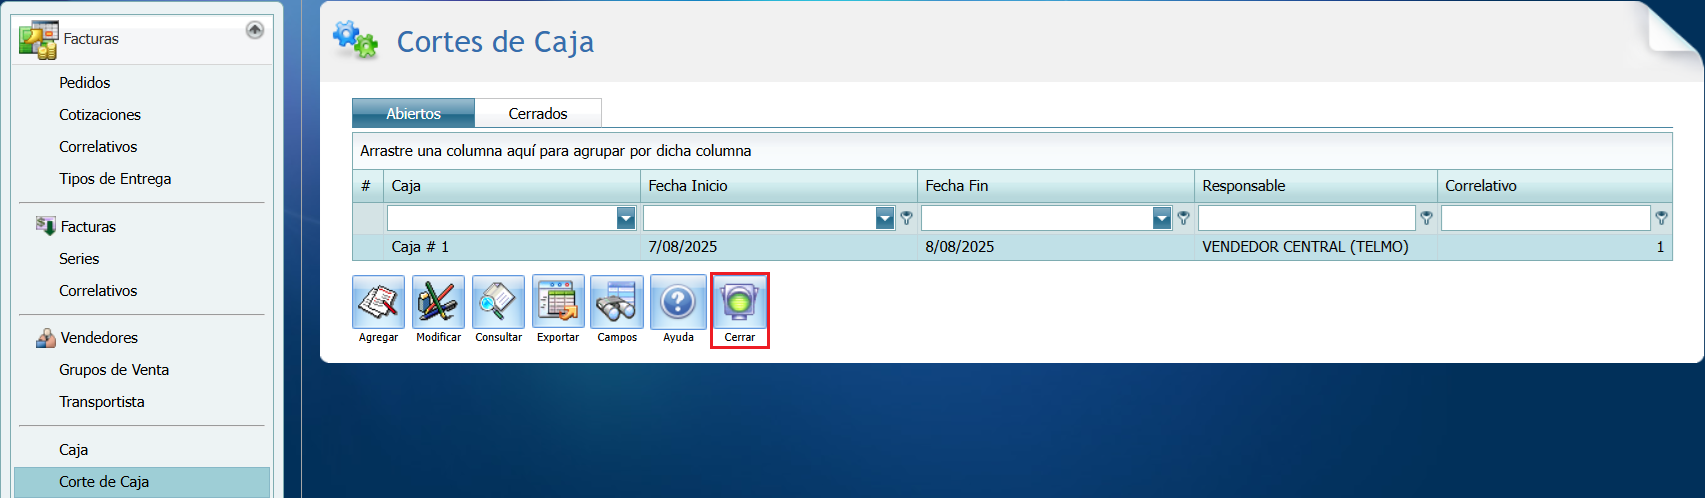Open Series in the sidebar
The height and width of the screenshot is (498, 1705).
coord(79,259)
